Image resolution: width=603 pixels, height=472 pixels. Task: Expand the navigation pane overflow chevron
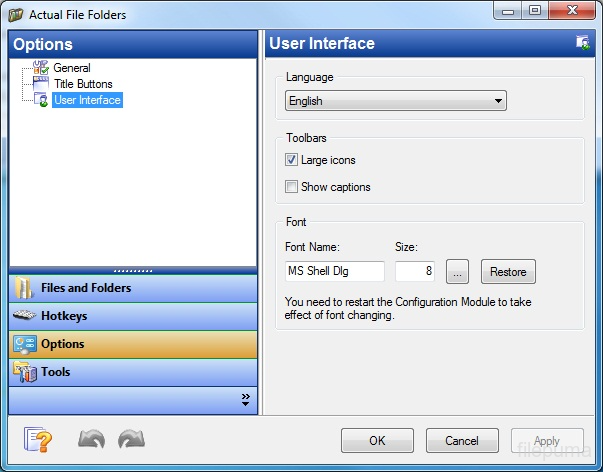click(x=246, y=399)
